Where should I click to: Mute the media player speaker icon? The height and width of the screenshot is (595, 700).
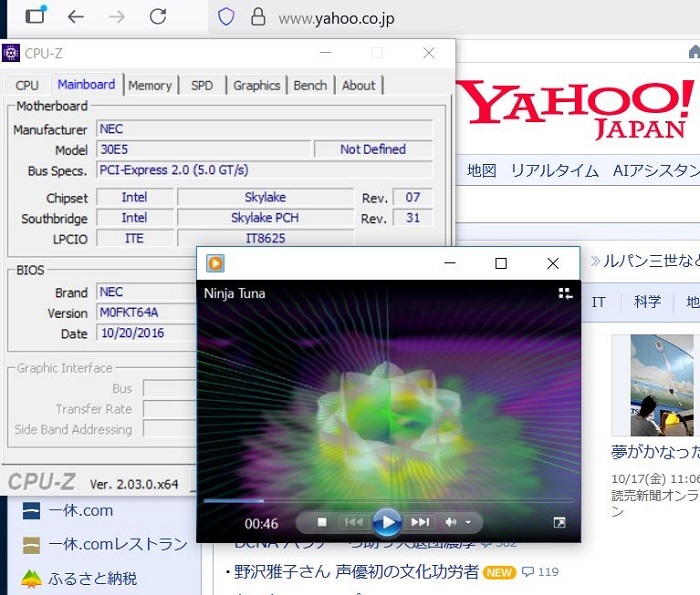point(451,522)
